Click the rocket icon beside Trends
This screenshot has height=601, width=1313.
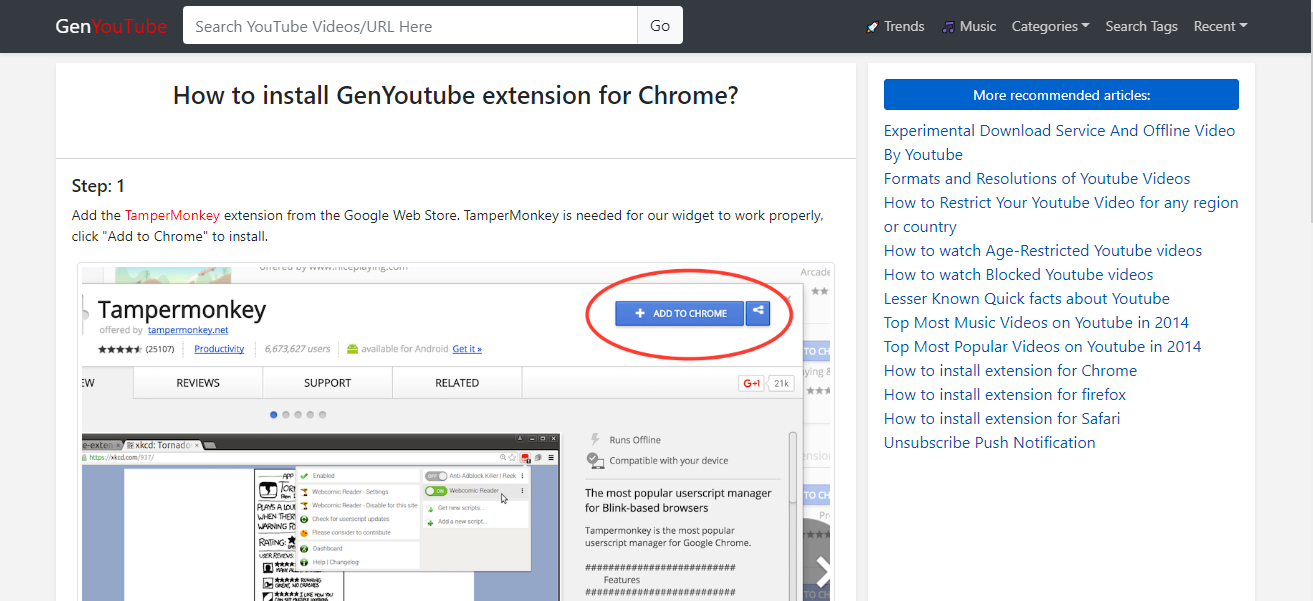coord(872,27)
